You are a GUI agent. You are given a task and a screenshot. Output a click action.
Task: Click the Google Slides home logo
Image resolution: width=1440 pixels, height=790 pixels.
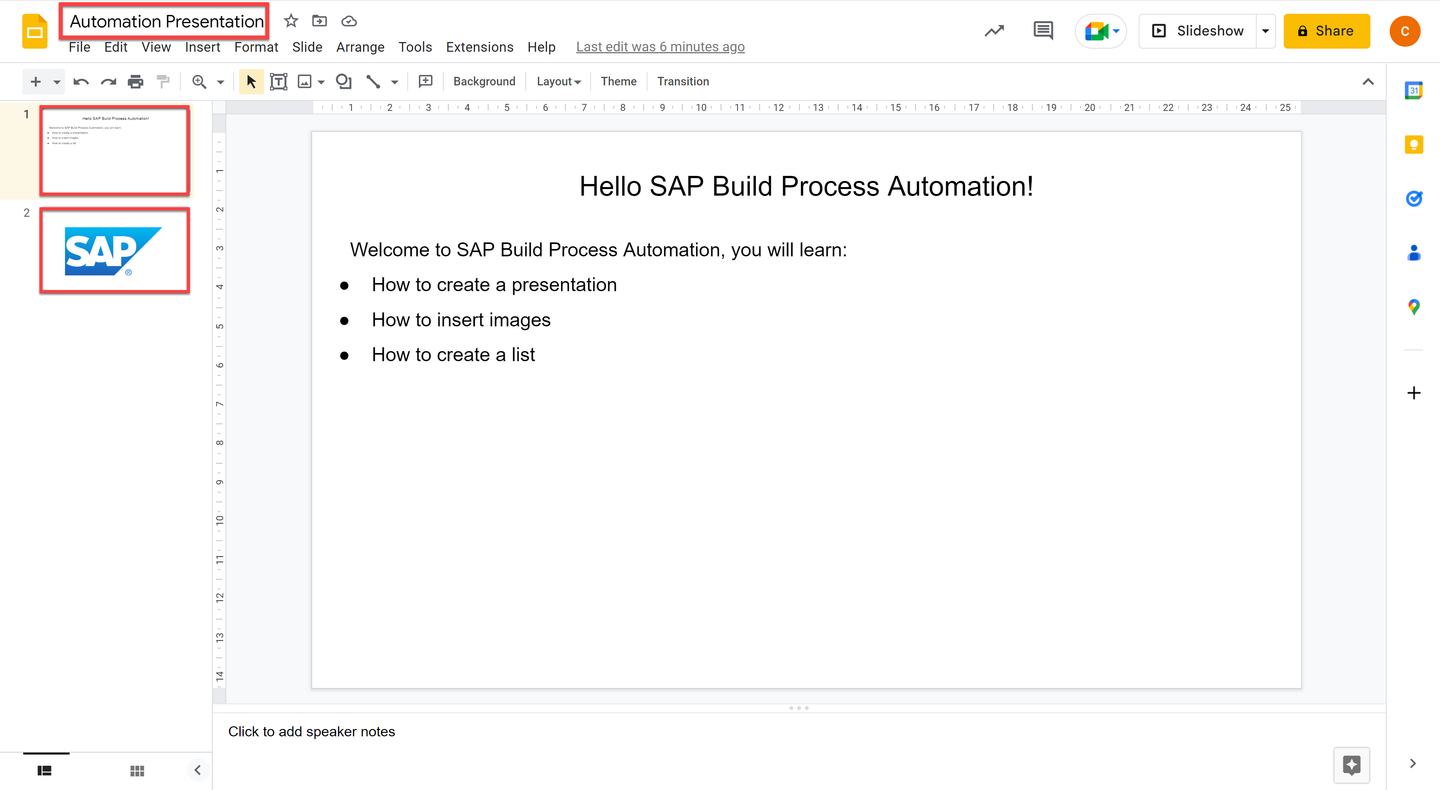click(35, 31)
